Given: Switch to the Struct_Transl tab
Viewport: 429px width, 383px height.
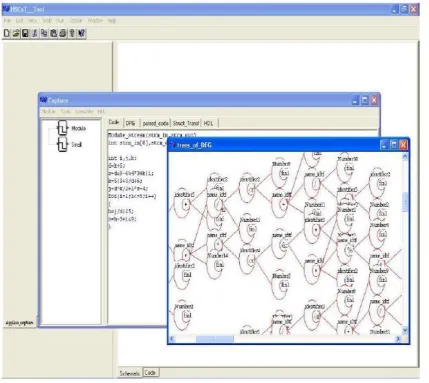Looking at the screenshot, I should click(186, 123).
